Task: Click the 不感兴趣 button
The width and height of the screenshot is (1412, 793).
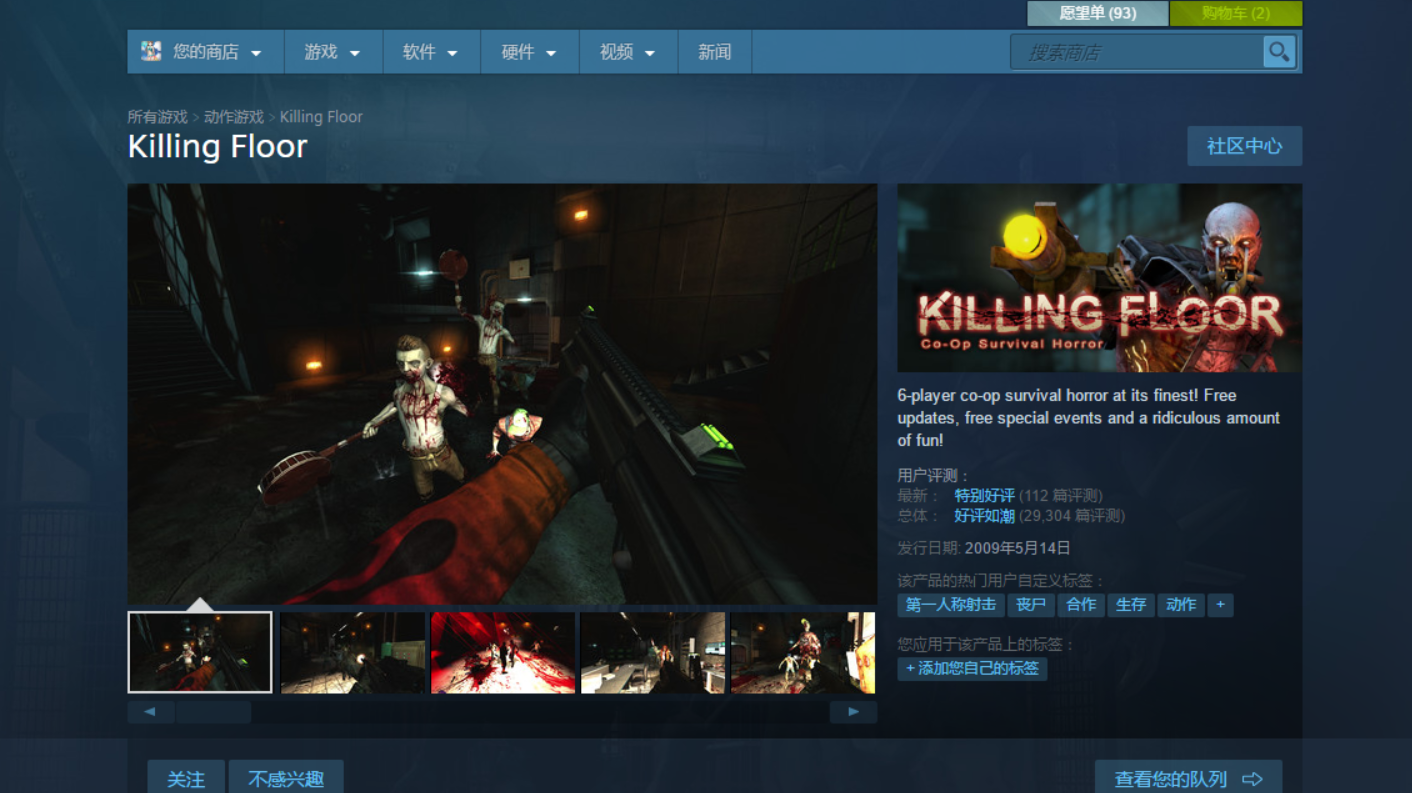Action: pyautogui.click(x=286, y=778)
